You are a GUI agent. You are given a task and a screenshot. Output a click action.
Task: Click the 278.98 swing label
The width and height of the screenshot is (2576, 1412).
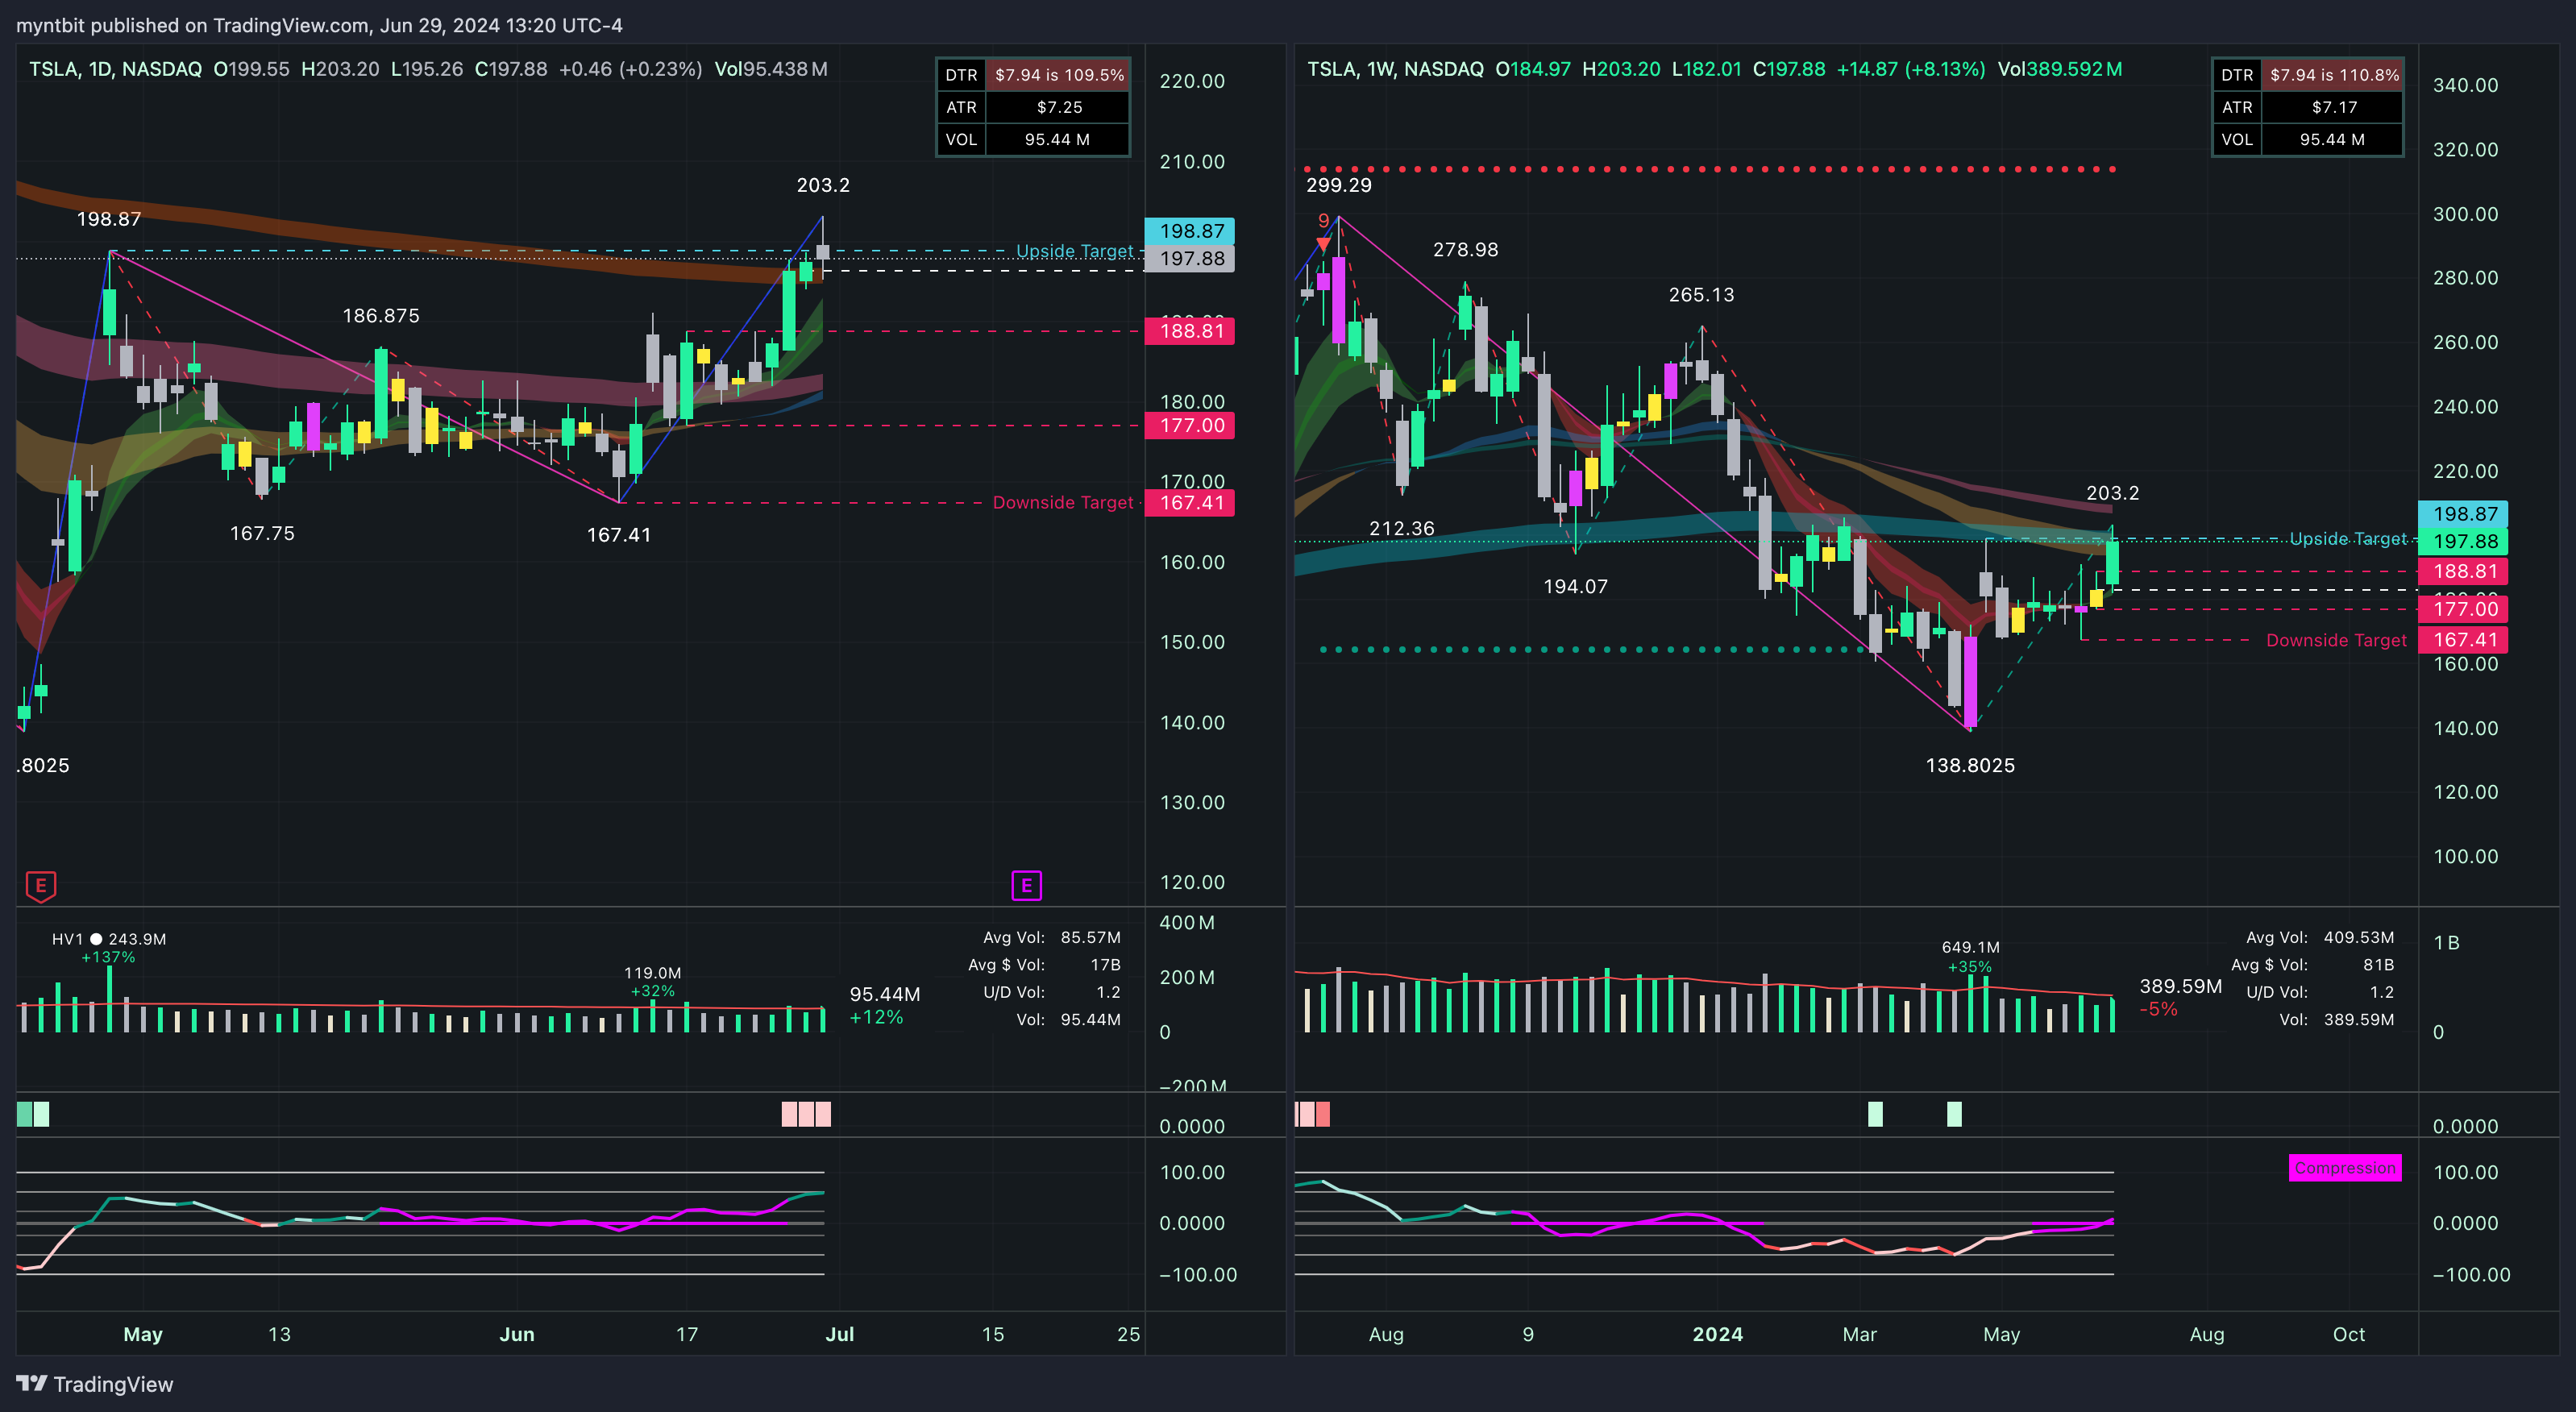(x=1465, y=250)
